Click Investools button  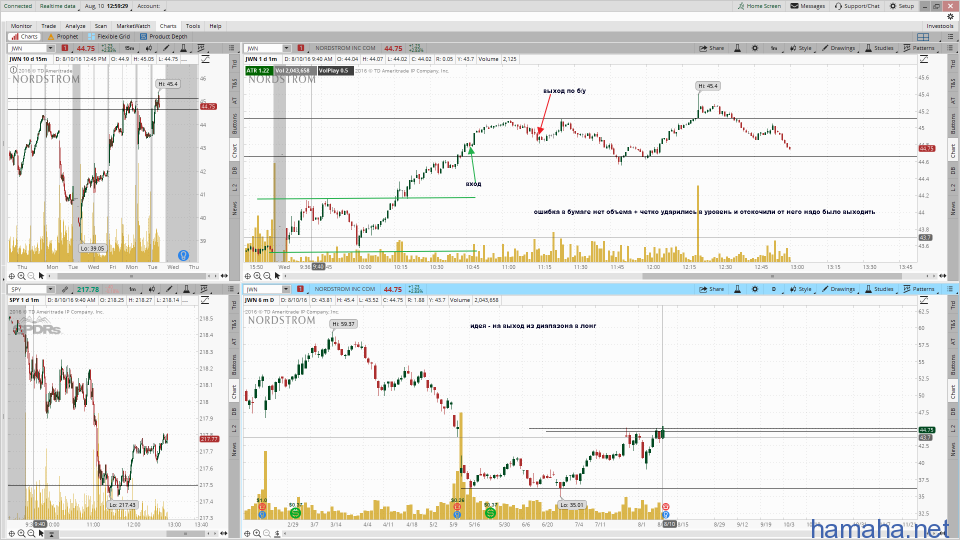pyautogui.click(x=940, y=26)
